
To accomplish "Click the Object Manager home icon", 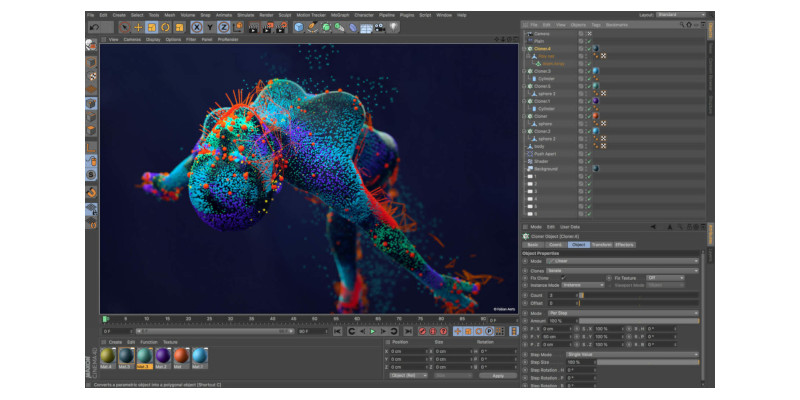I will 689,24.
